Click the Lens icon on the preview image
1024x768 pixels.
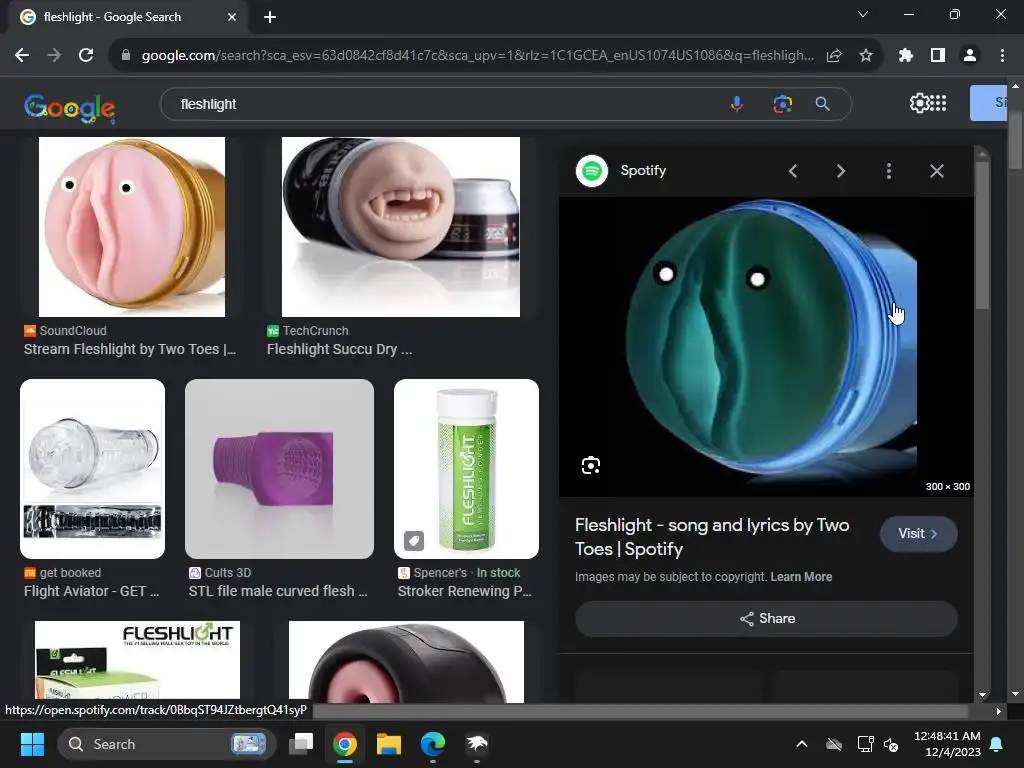(590, 465)
